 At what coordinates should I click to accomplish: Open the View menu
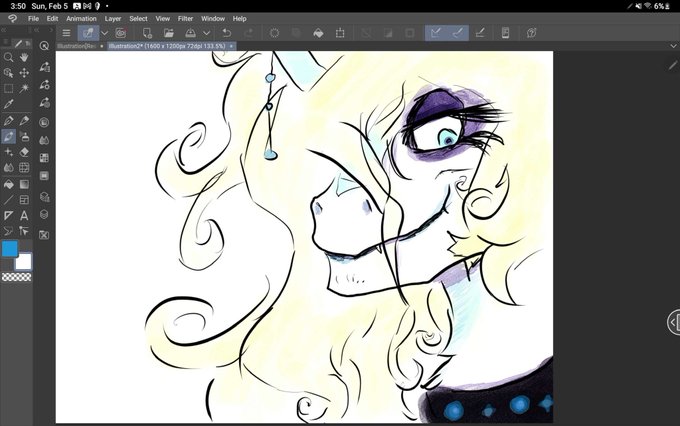163,19
